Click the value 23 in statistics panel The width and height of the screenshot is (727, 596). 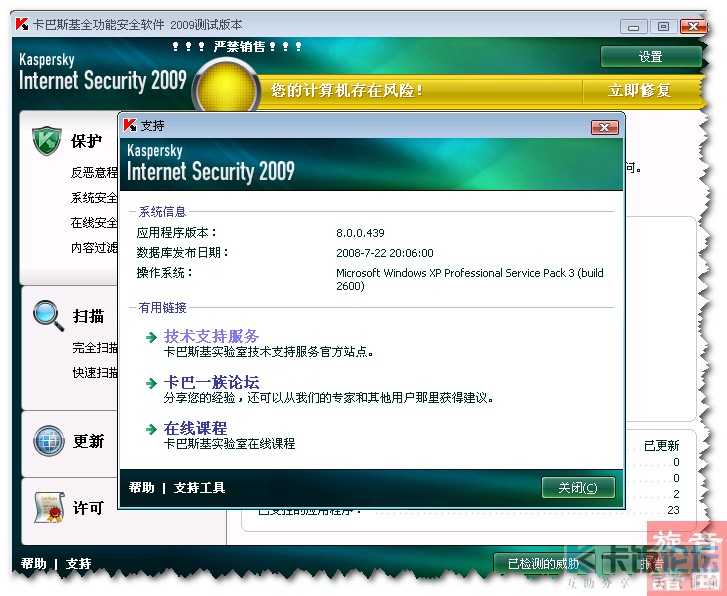click(673, 510)
